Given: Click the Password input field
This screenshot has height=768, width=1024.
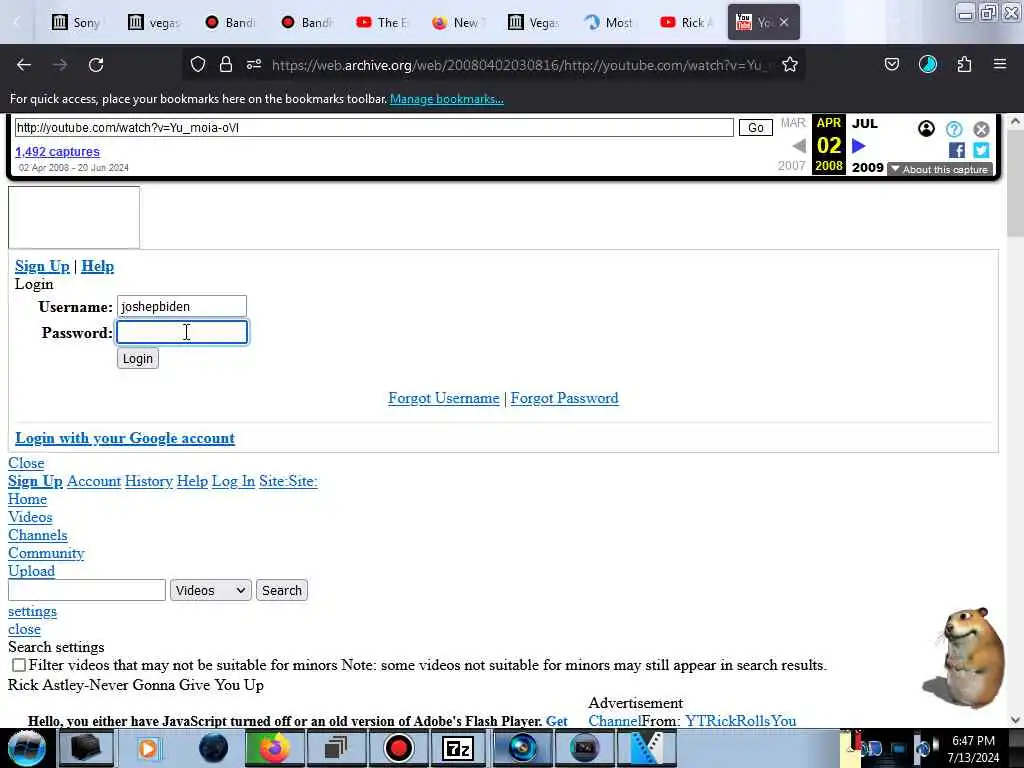Looking at the screenshot, I should click(x=182, y=332).
